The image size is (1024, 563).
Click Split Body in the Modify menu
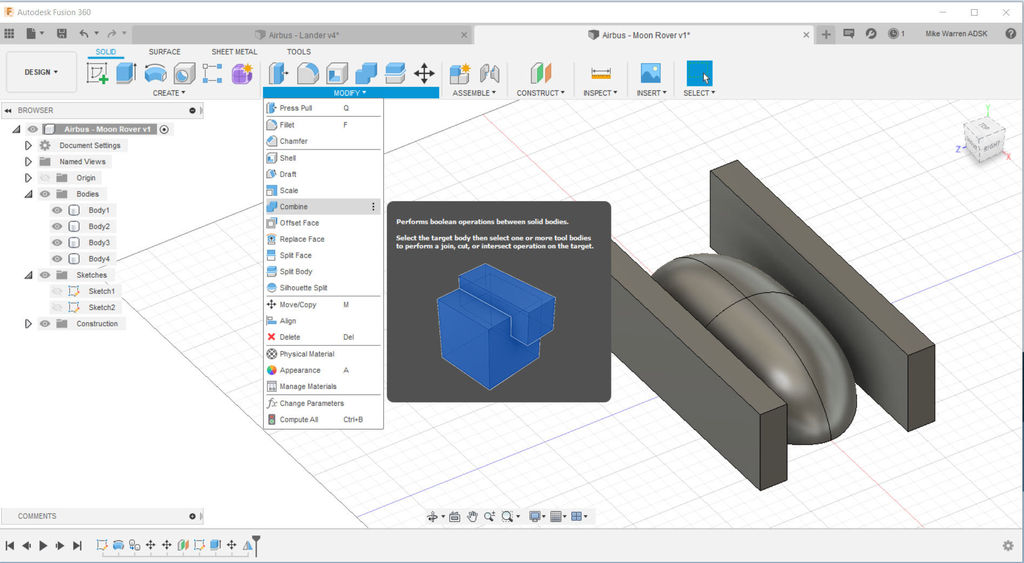pos(296,272)
